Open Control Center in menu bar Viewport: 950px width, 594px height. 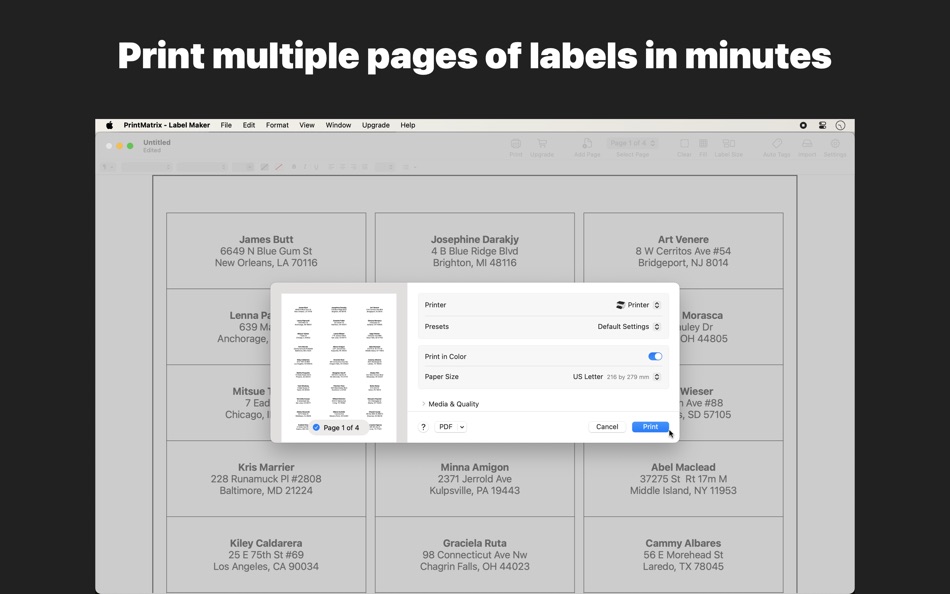(x=822, y=125)
